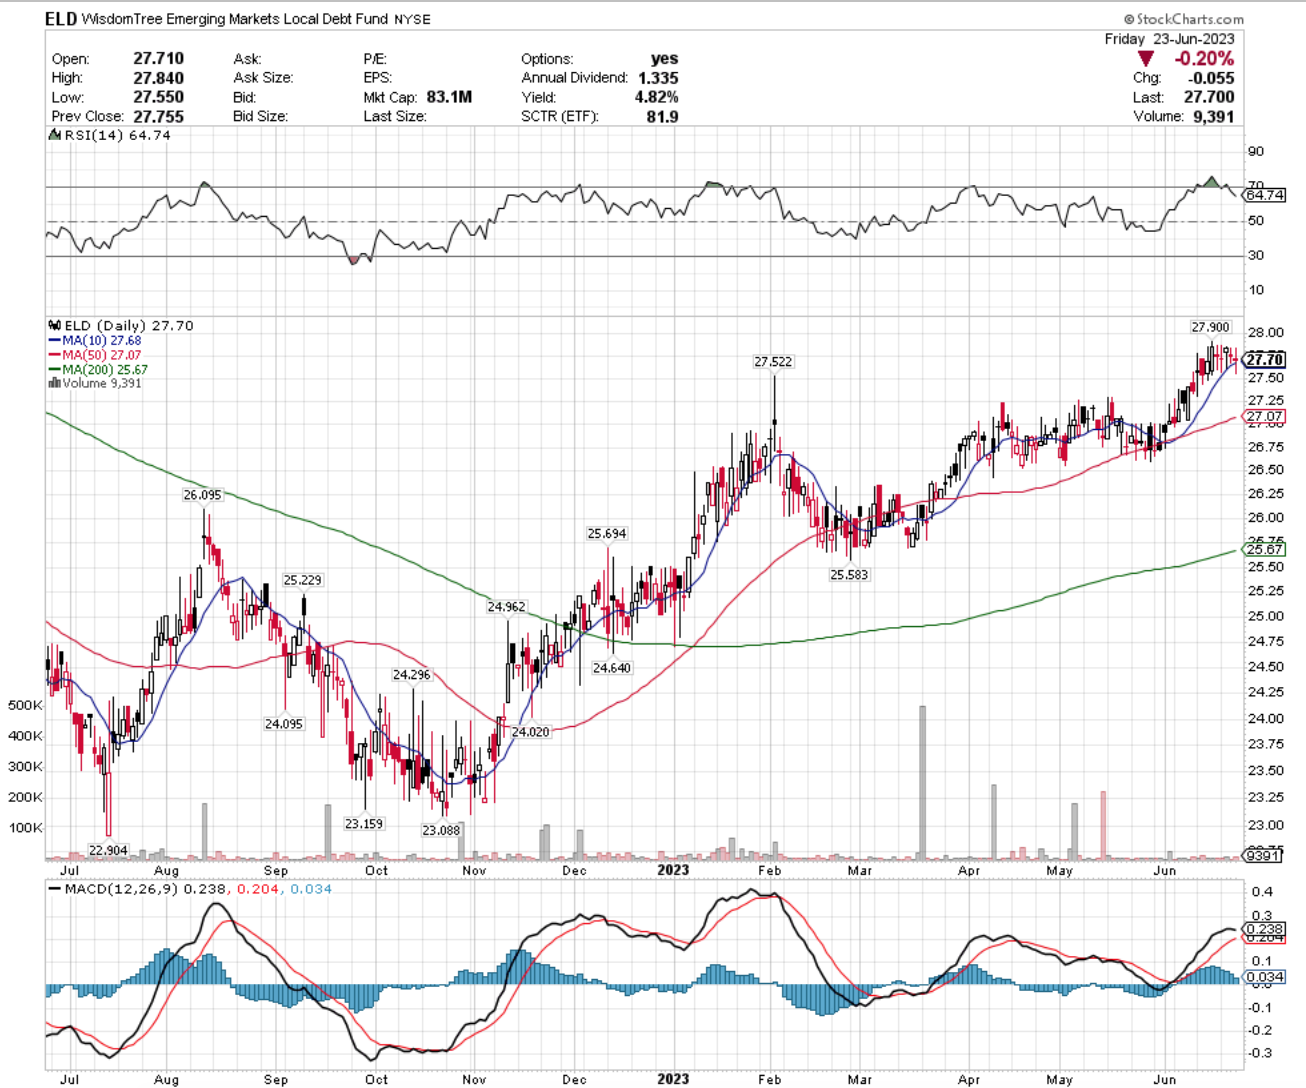
Task: Click the 26.095 August high annotation
Action: pos(202,495)
